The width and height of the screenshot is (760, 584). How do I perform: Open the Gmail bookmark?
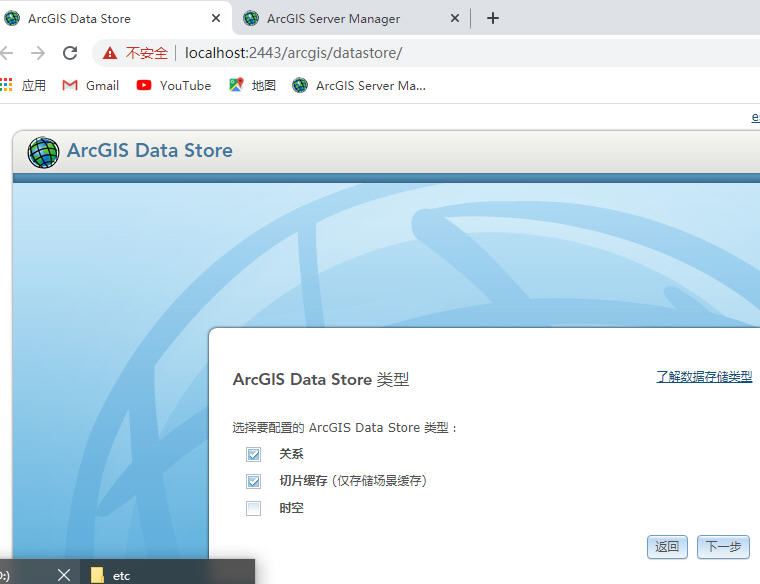[x=91, y=85]
